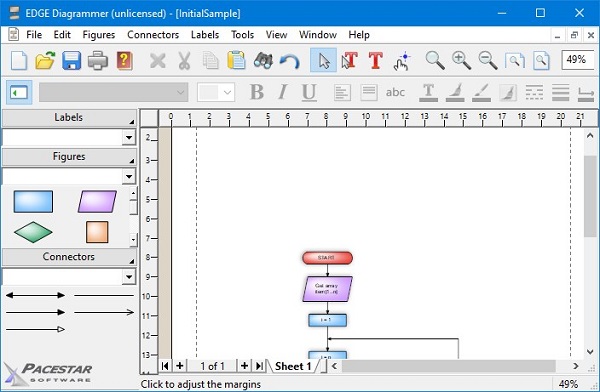Zoom in with the plus magnifier
Image resolution: width=600 pixels, height=392 pixels.
(461, 60)
